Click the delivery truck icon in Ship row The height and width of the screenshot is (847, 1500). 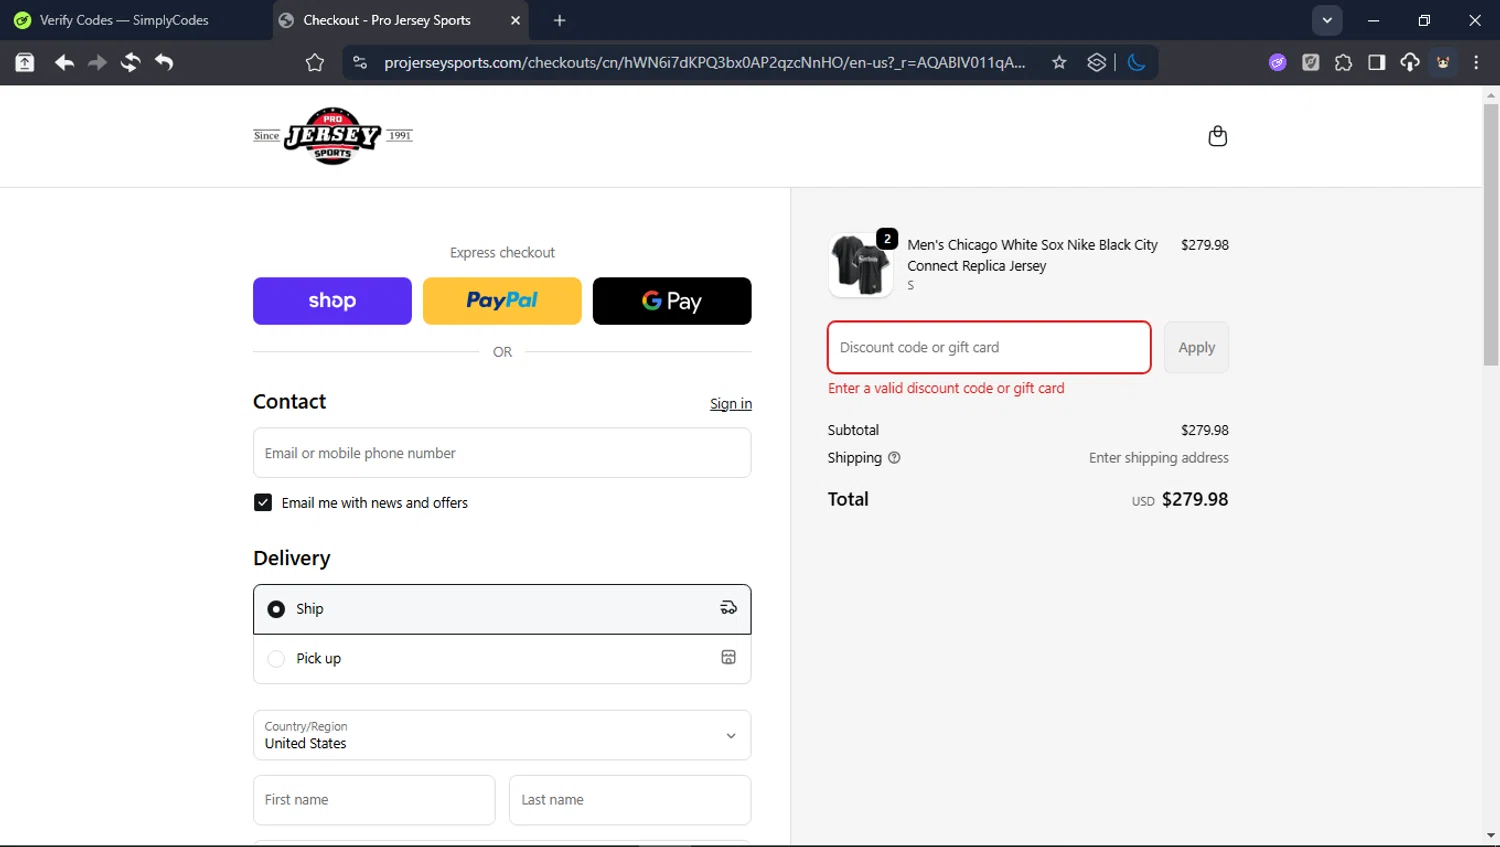[x=728, y=608]
